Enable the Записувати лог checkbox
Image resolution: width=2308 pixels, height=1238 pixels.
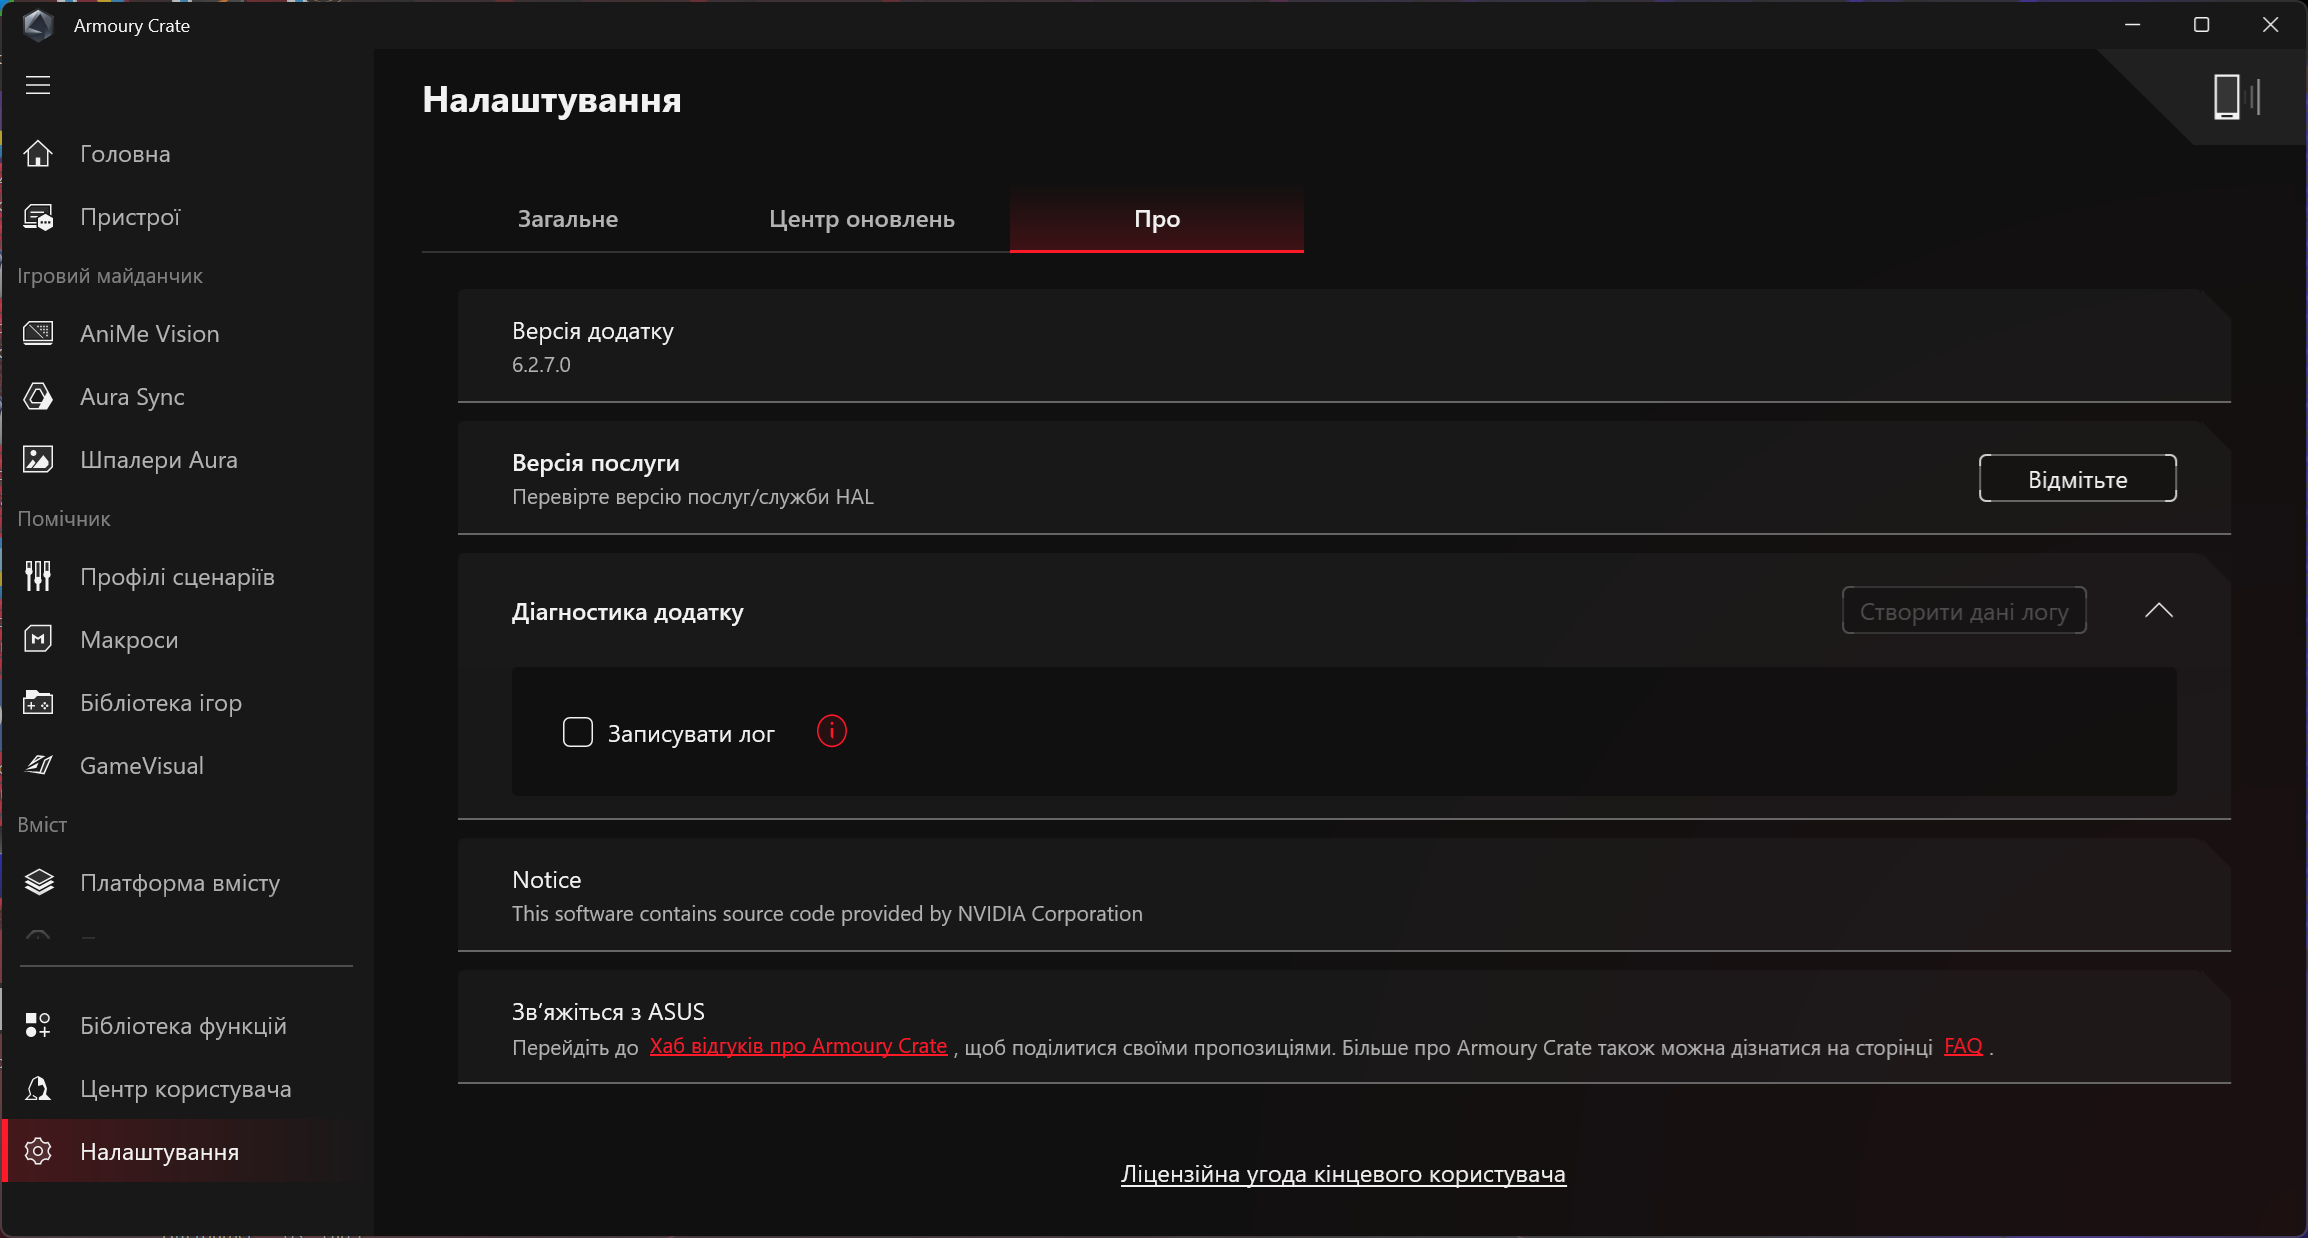(577, 732)
